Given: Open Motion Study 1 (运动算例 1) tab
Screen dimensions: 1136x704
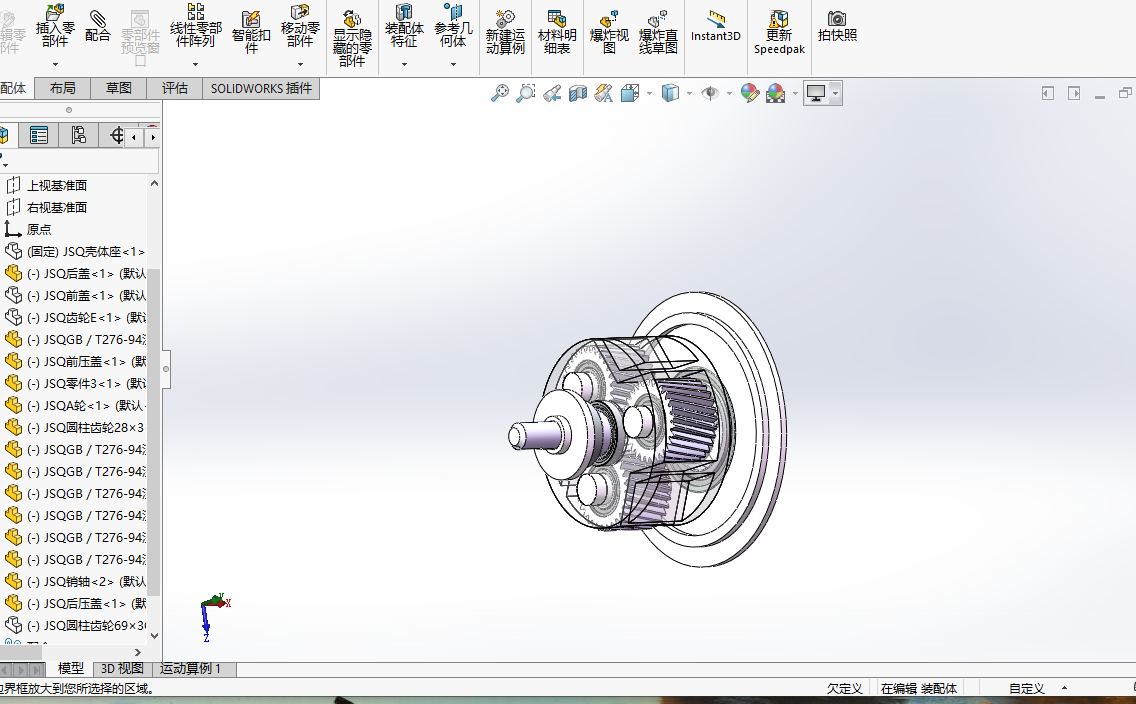Looking at the screenshot, I should point(190,669).
